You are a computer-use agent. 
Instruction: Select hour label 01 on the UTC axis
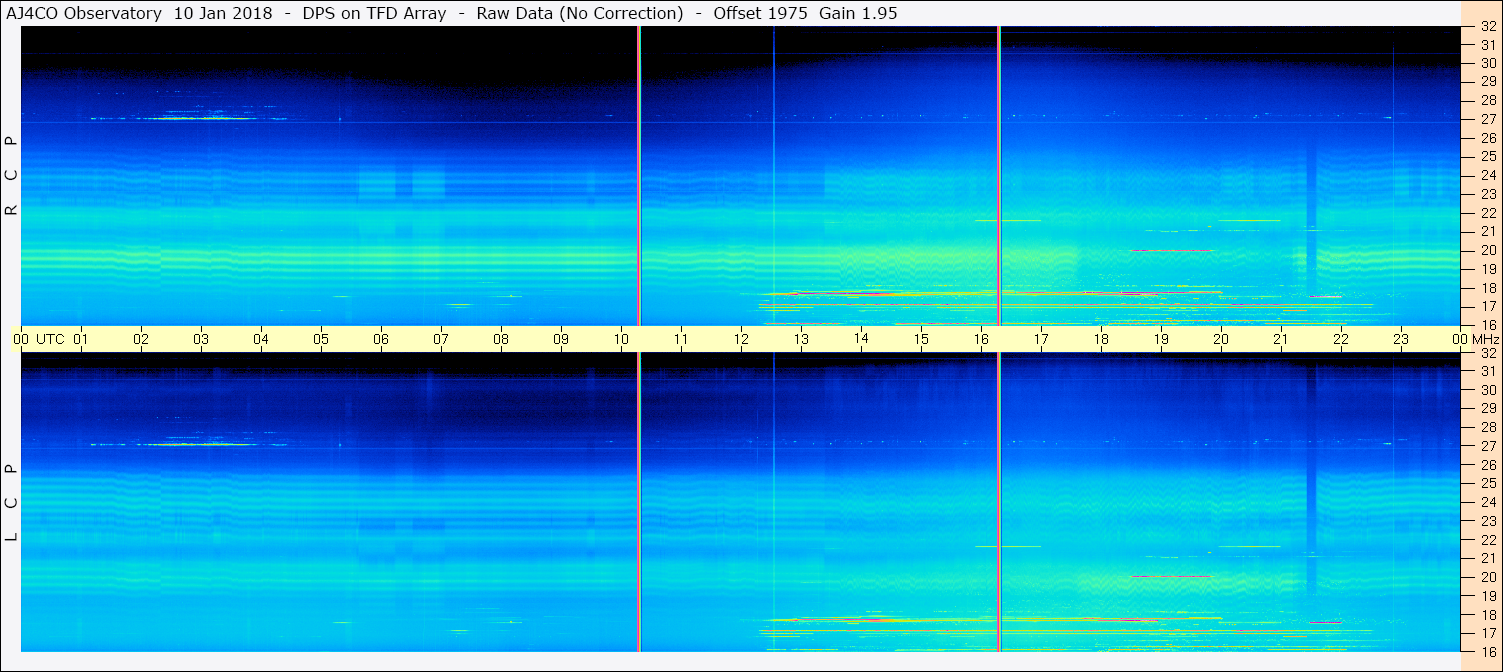pyautogui.click(x=81, y=339)
